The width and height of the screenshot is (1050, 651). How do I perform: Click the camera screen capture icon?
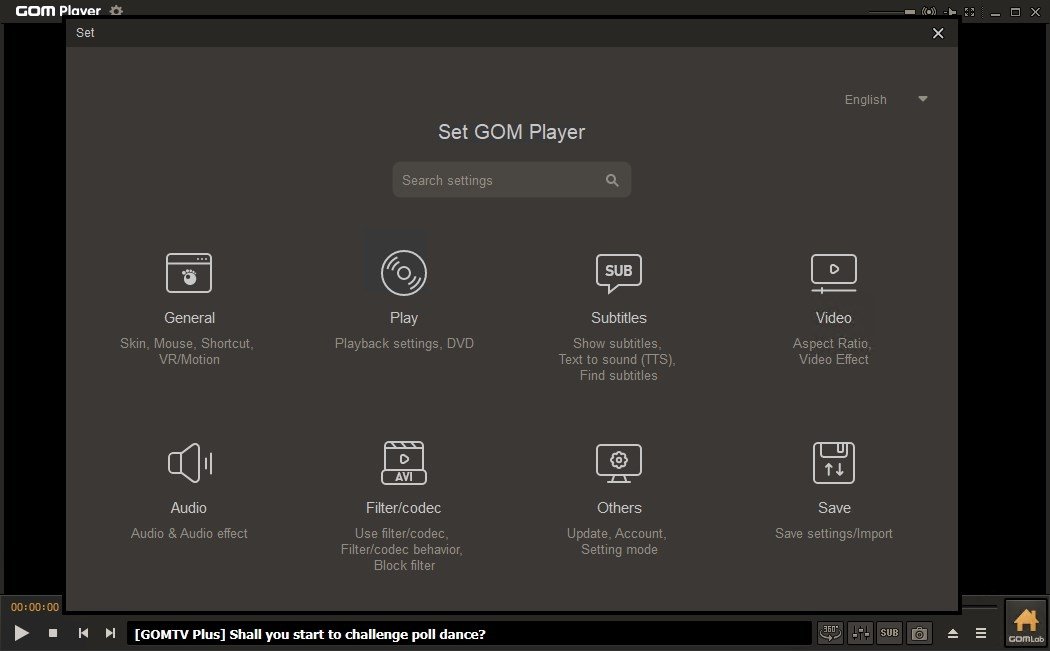point(919,633)
